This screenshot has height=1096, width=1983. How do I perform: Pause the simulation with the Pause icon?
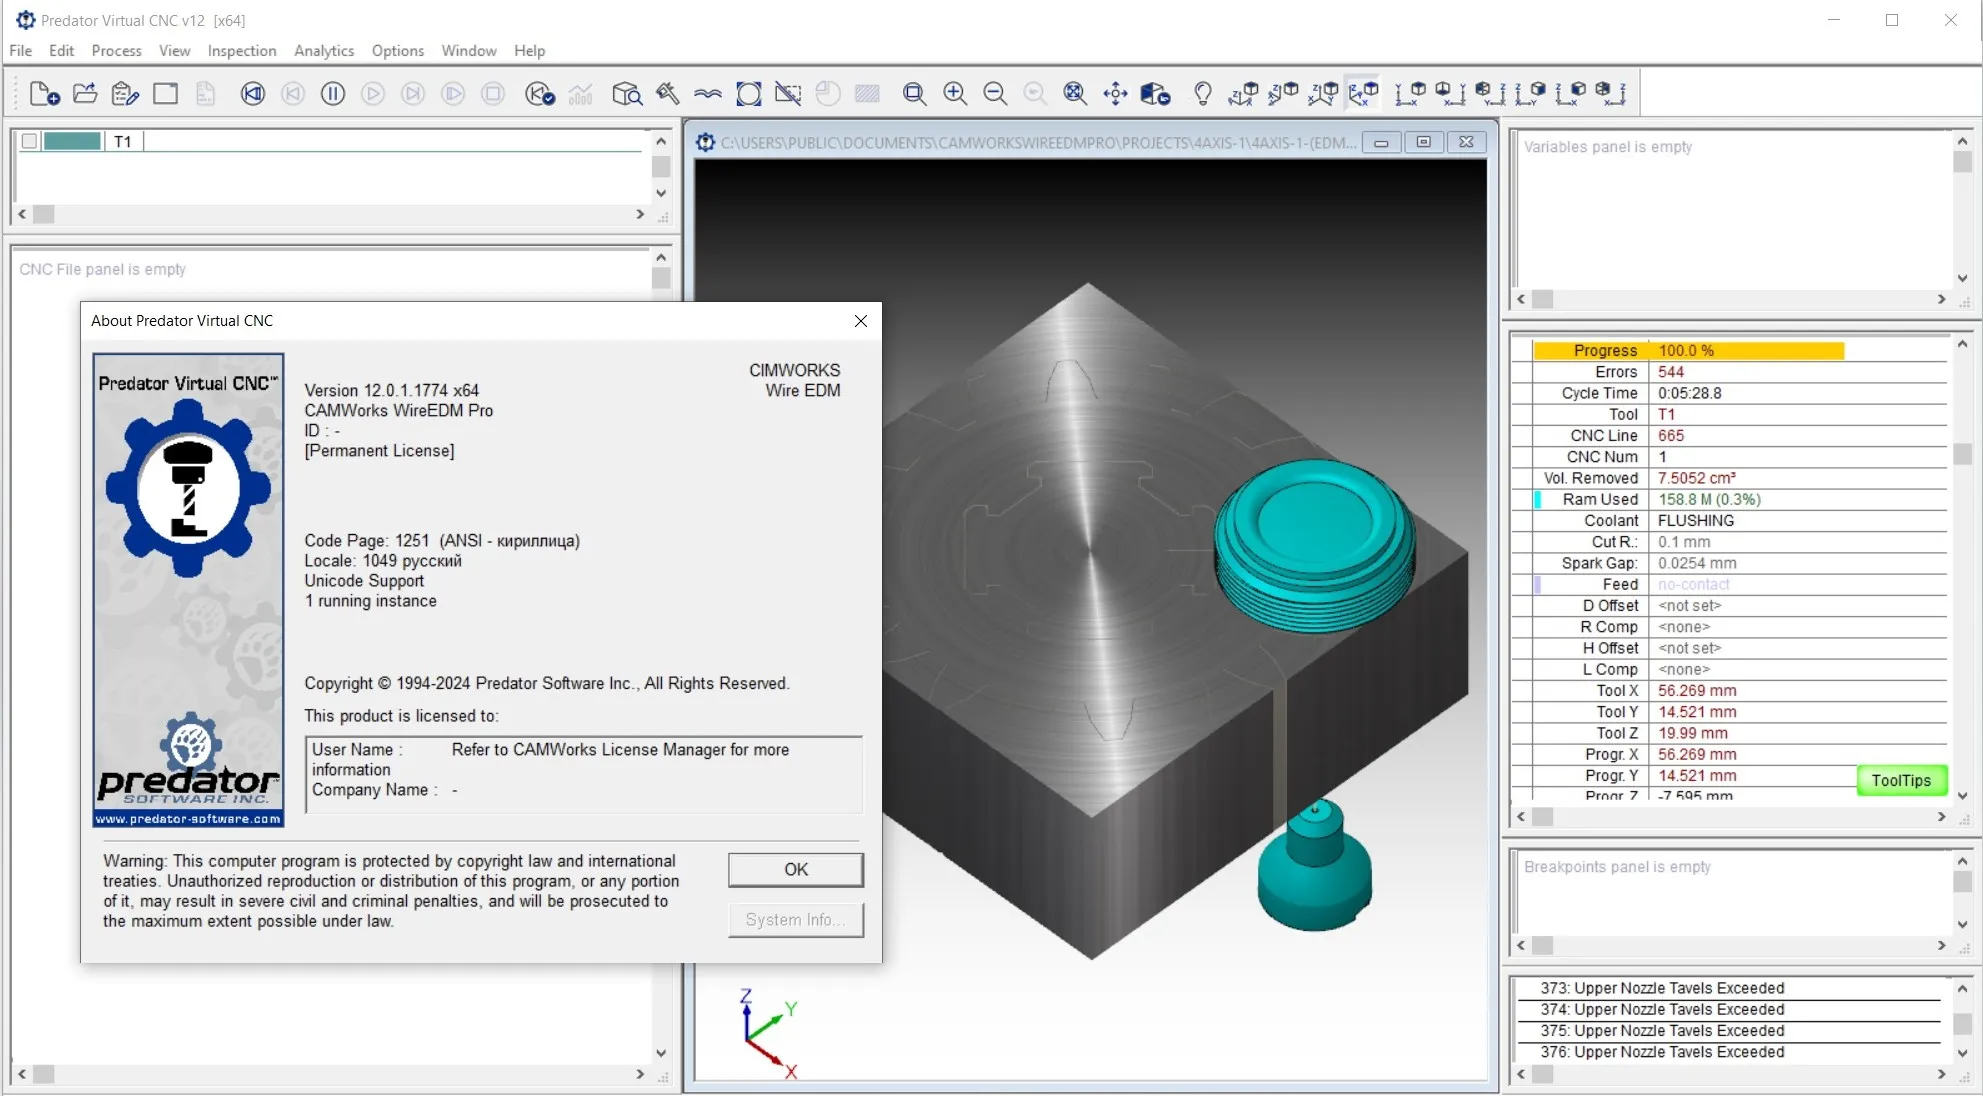click(333, 94)
